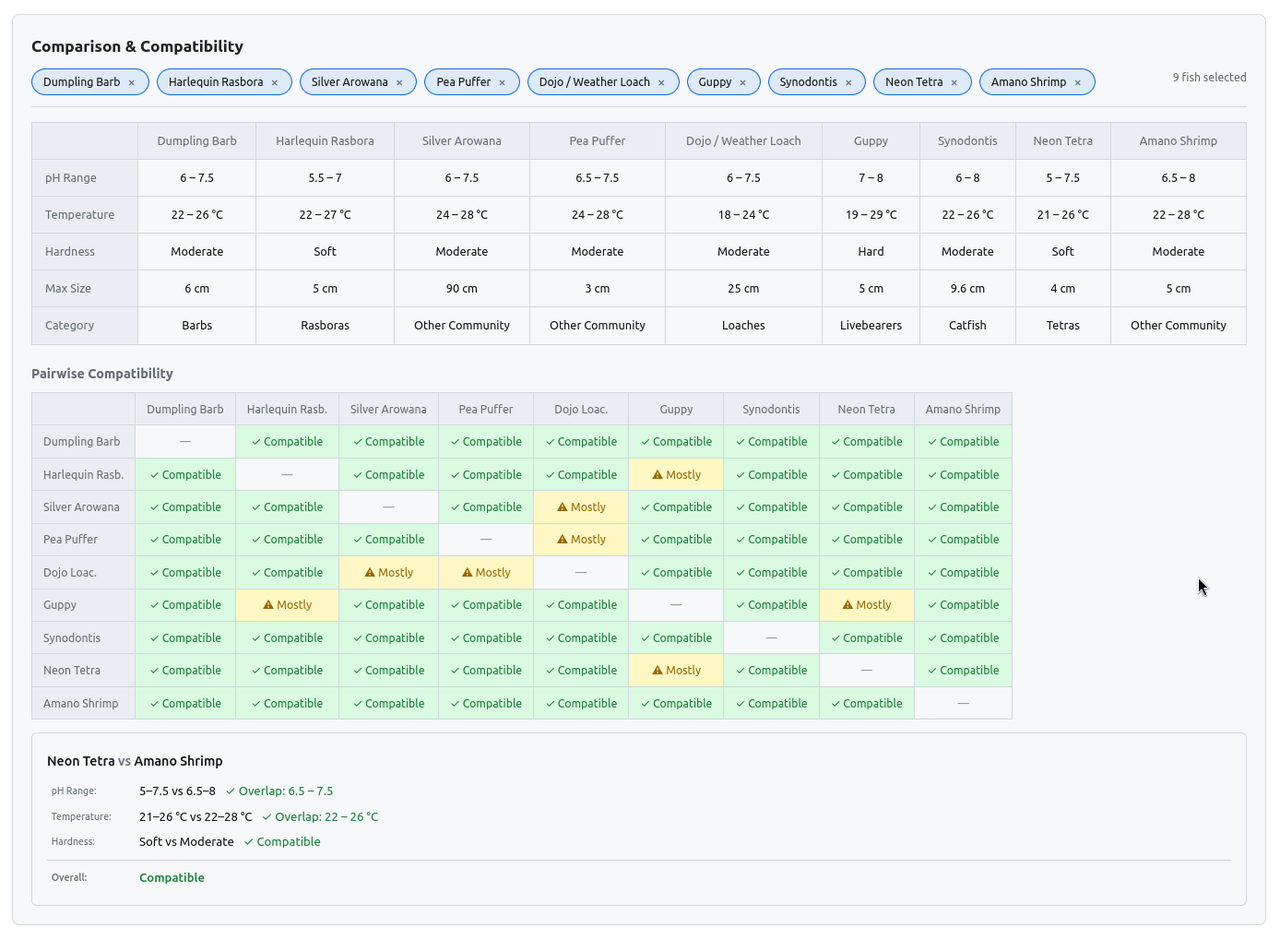1280x942 pixels.
Task: Click the Hardness row label in comparison table
Action: click(x=85, y=252)
